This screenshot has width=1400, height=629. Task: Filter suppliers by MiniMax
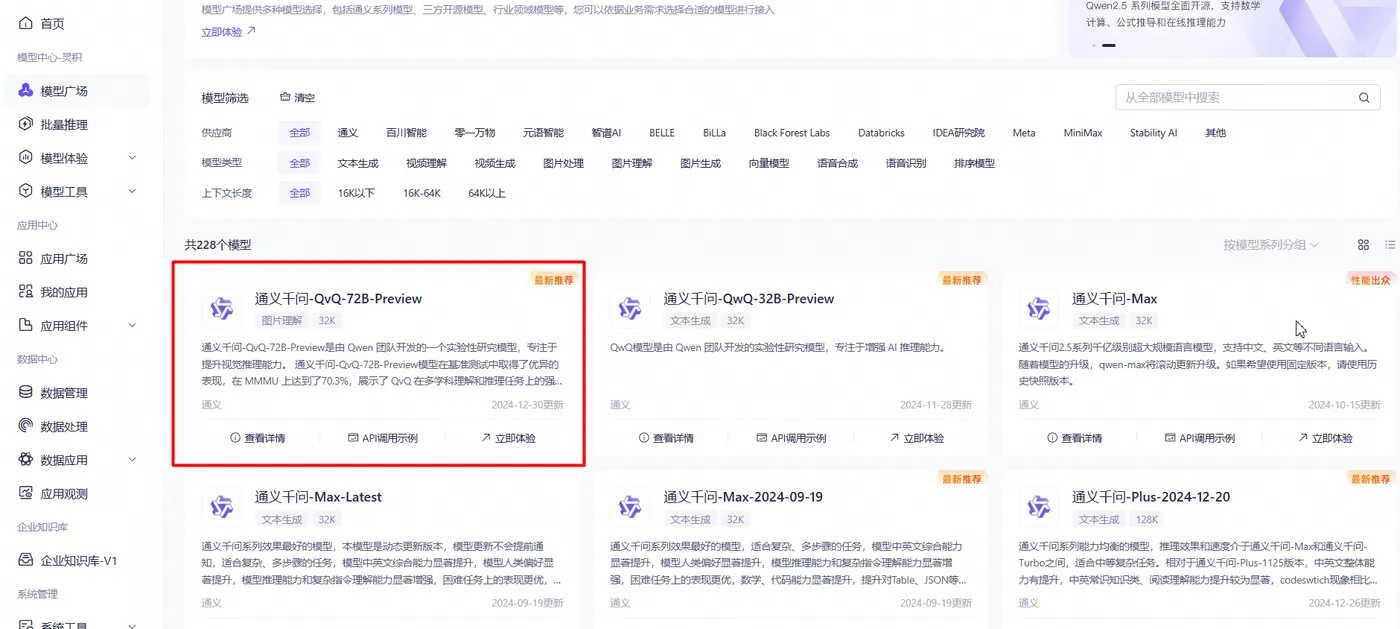pyautogui.click(x=1083, y=133)
